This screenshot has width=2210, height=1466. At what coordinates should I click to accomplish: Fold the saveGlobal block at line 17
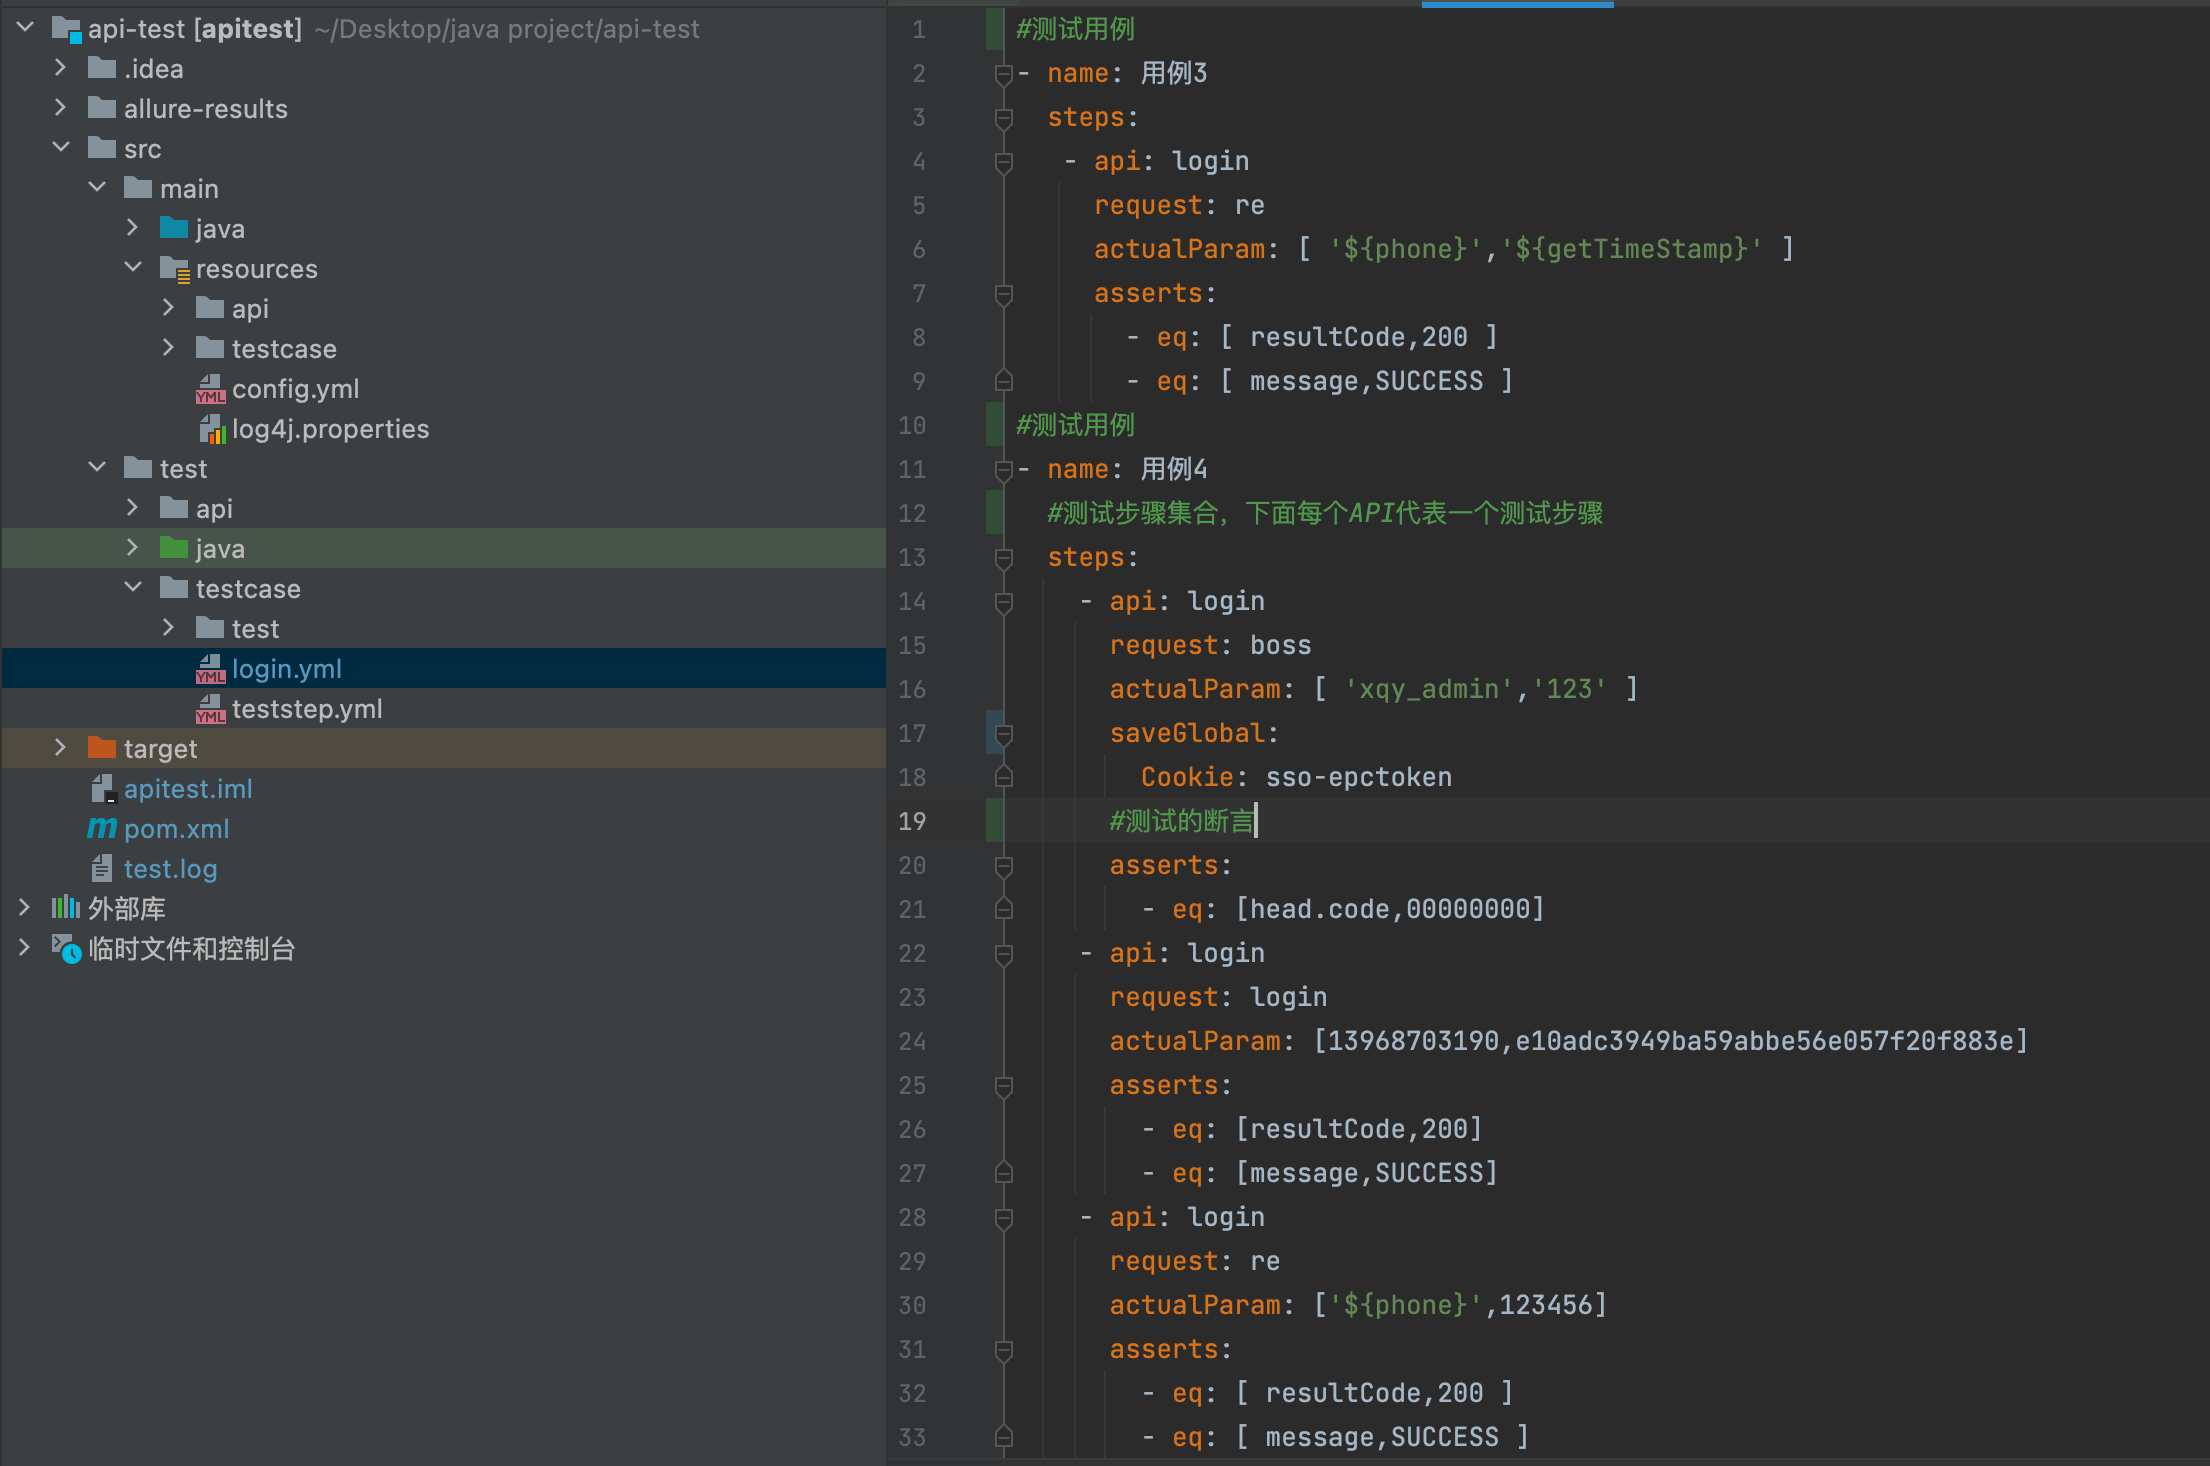[1004, 734]
